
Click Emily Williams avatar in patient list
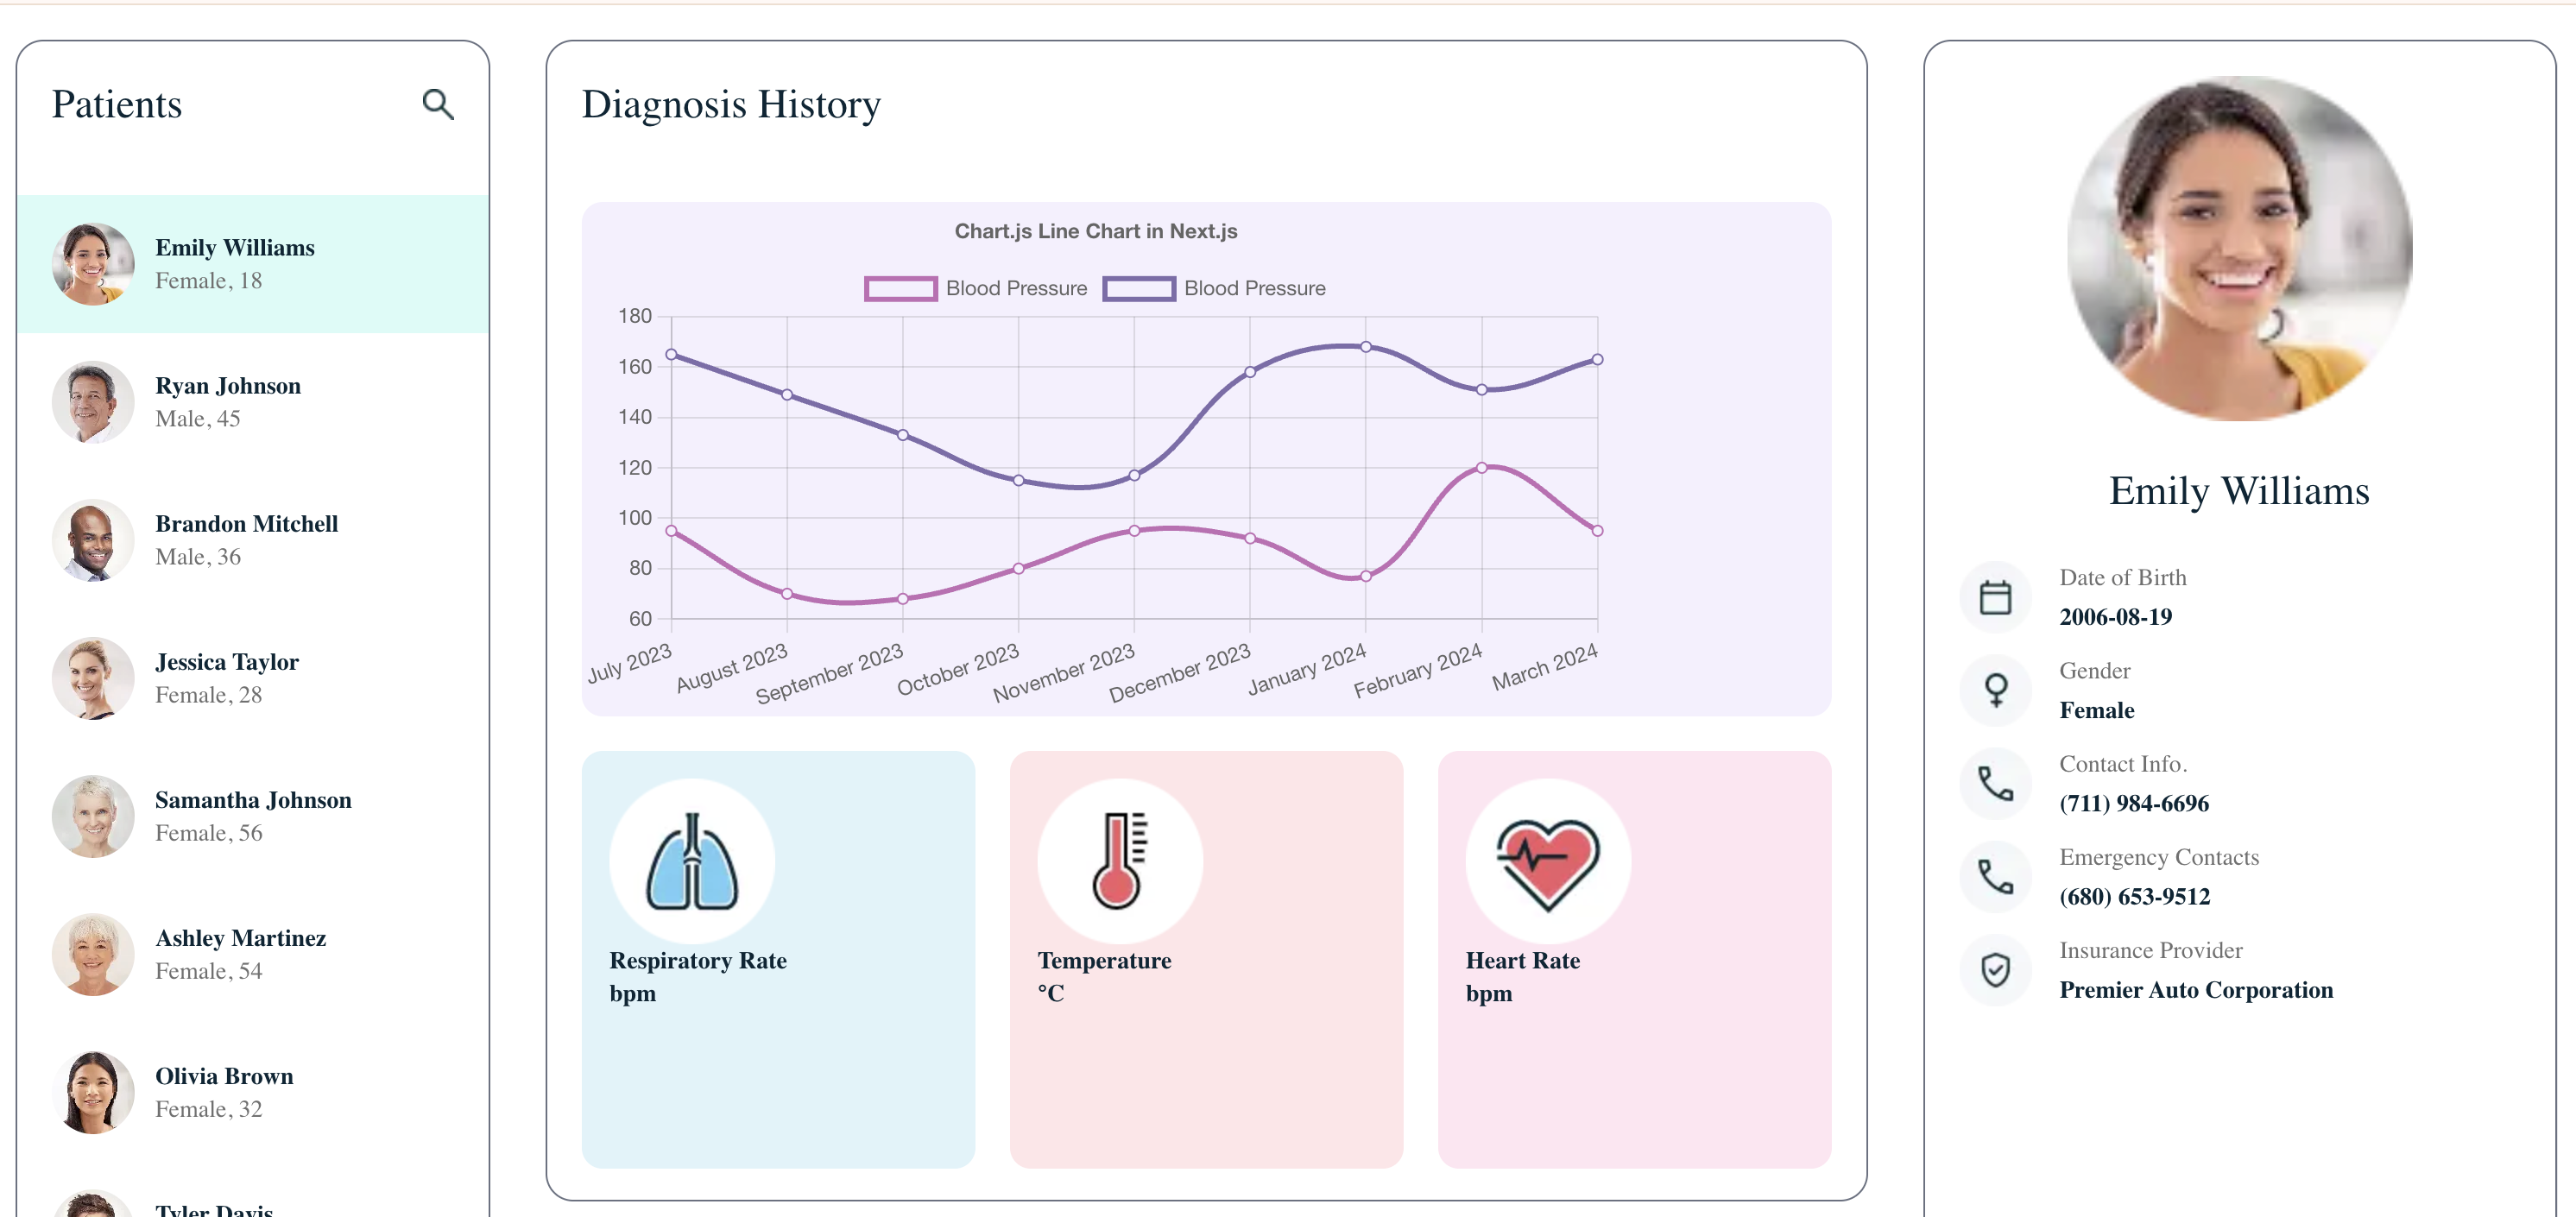pos(92,263)
